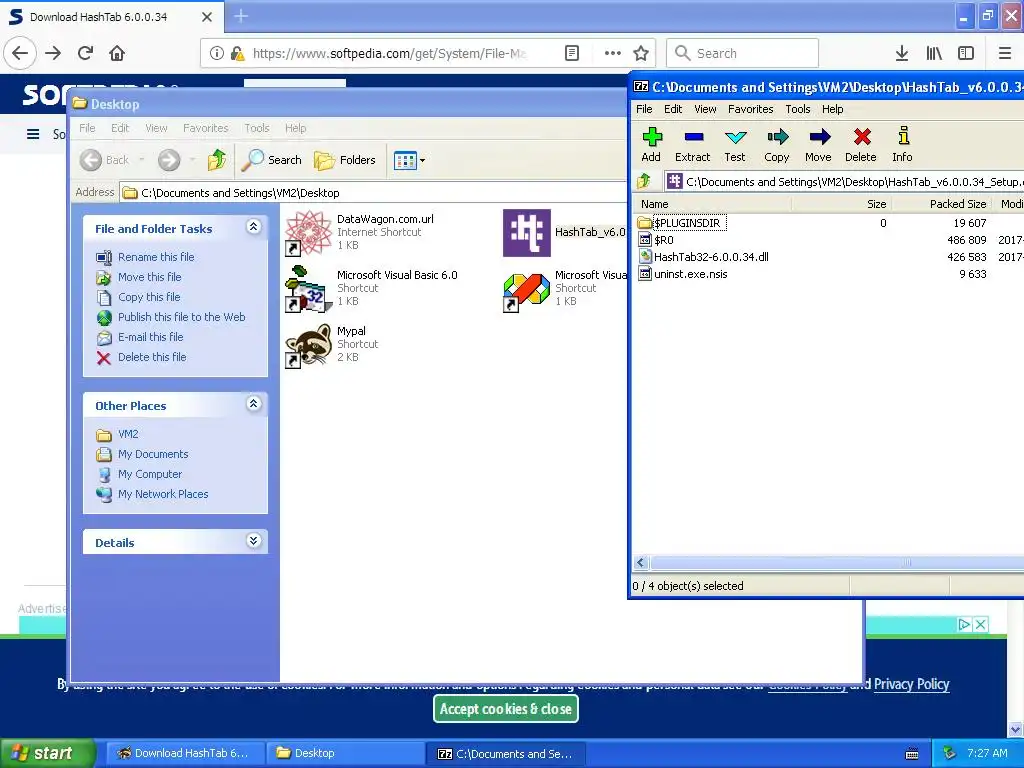Click the Explorer address bar path

pyautogui.click(x=240, y=193)
